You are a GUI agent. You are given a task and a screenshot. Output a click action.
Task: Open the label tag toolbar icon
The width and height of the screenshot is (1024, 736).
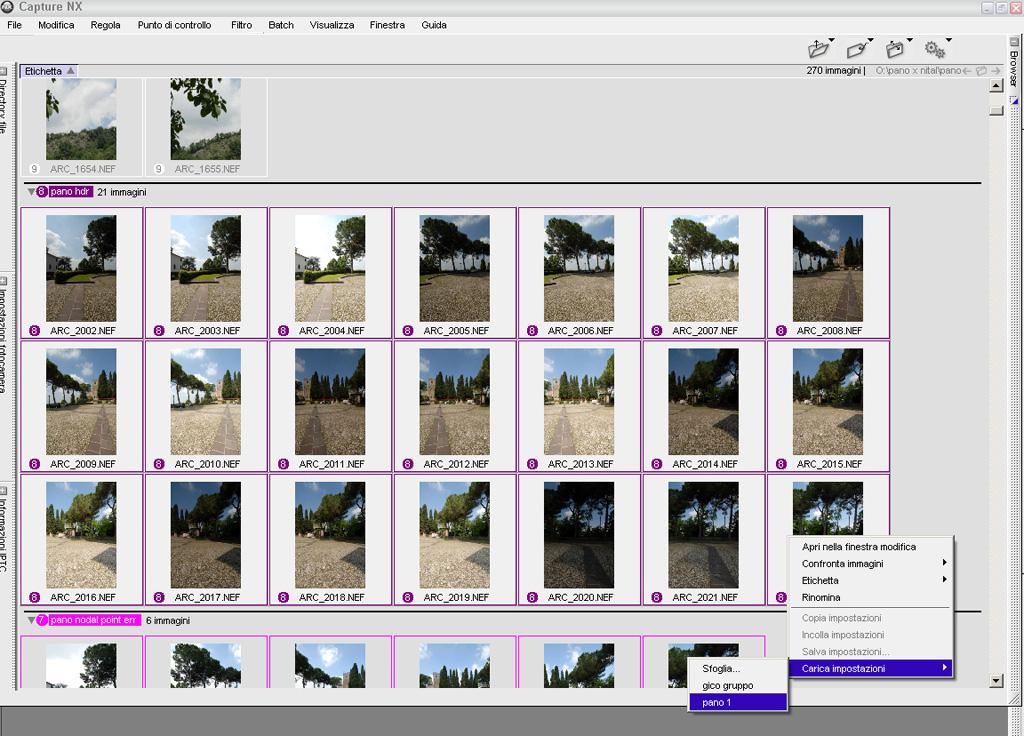tap(856, 50)
